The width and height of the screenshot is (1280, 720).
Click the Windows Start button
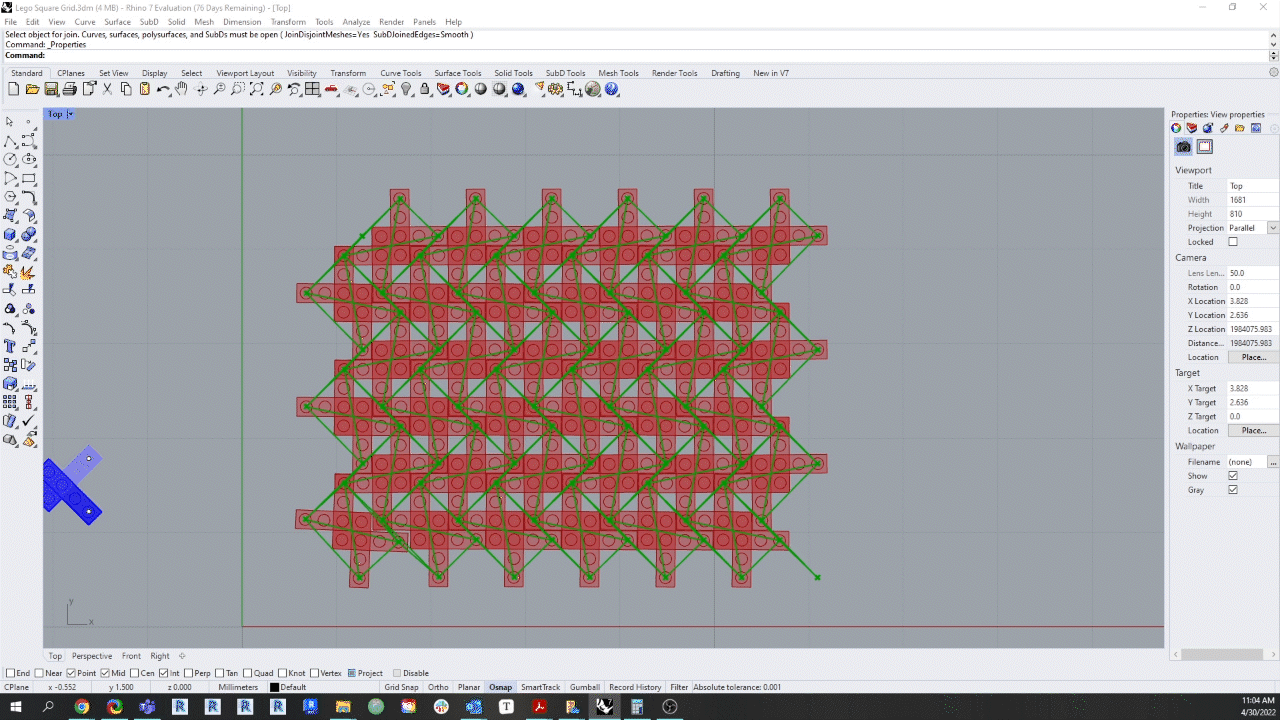coord(16,707)
